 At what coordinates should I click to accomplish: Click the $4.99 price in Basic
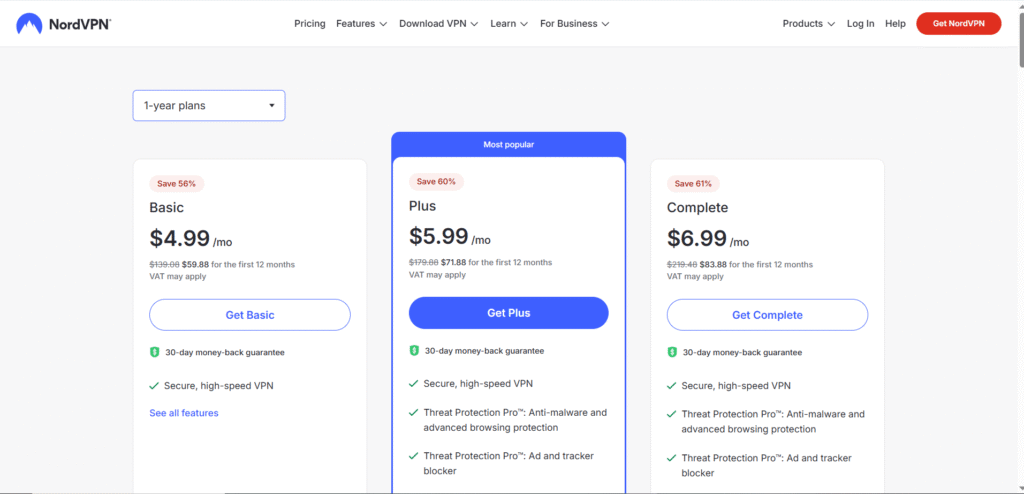click(x=180, y=239)
